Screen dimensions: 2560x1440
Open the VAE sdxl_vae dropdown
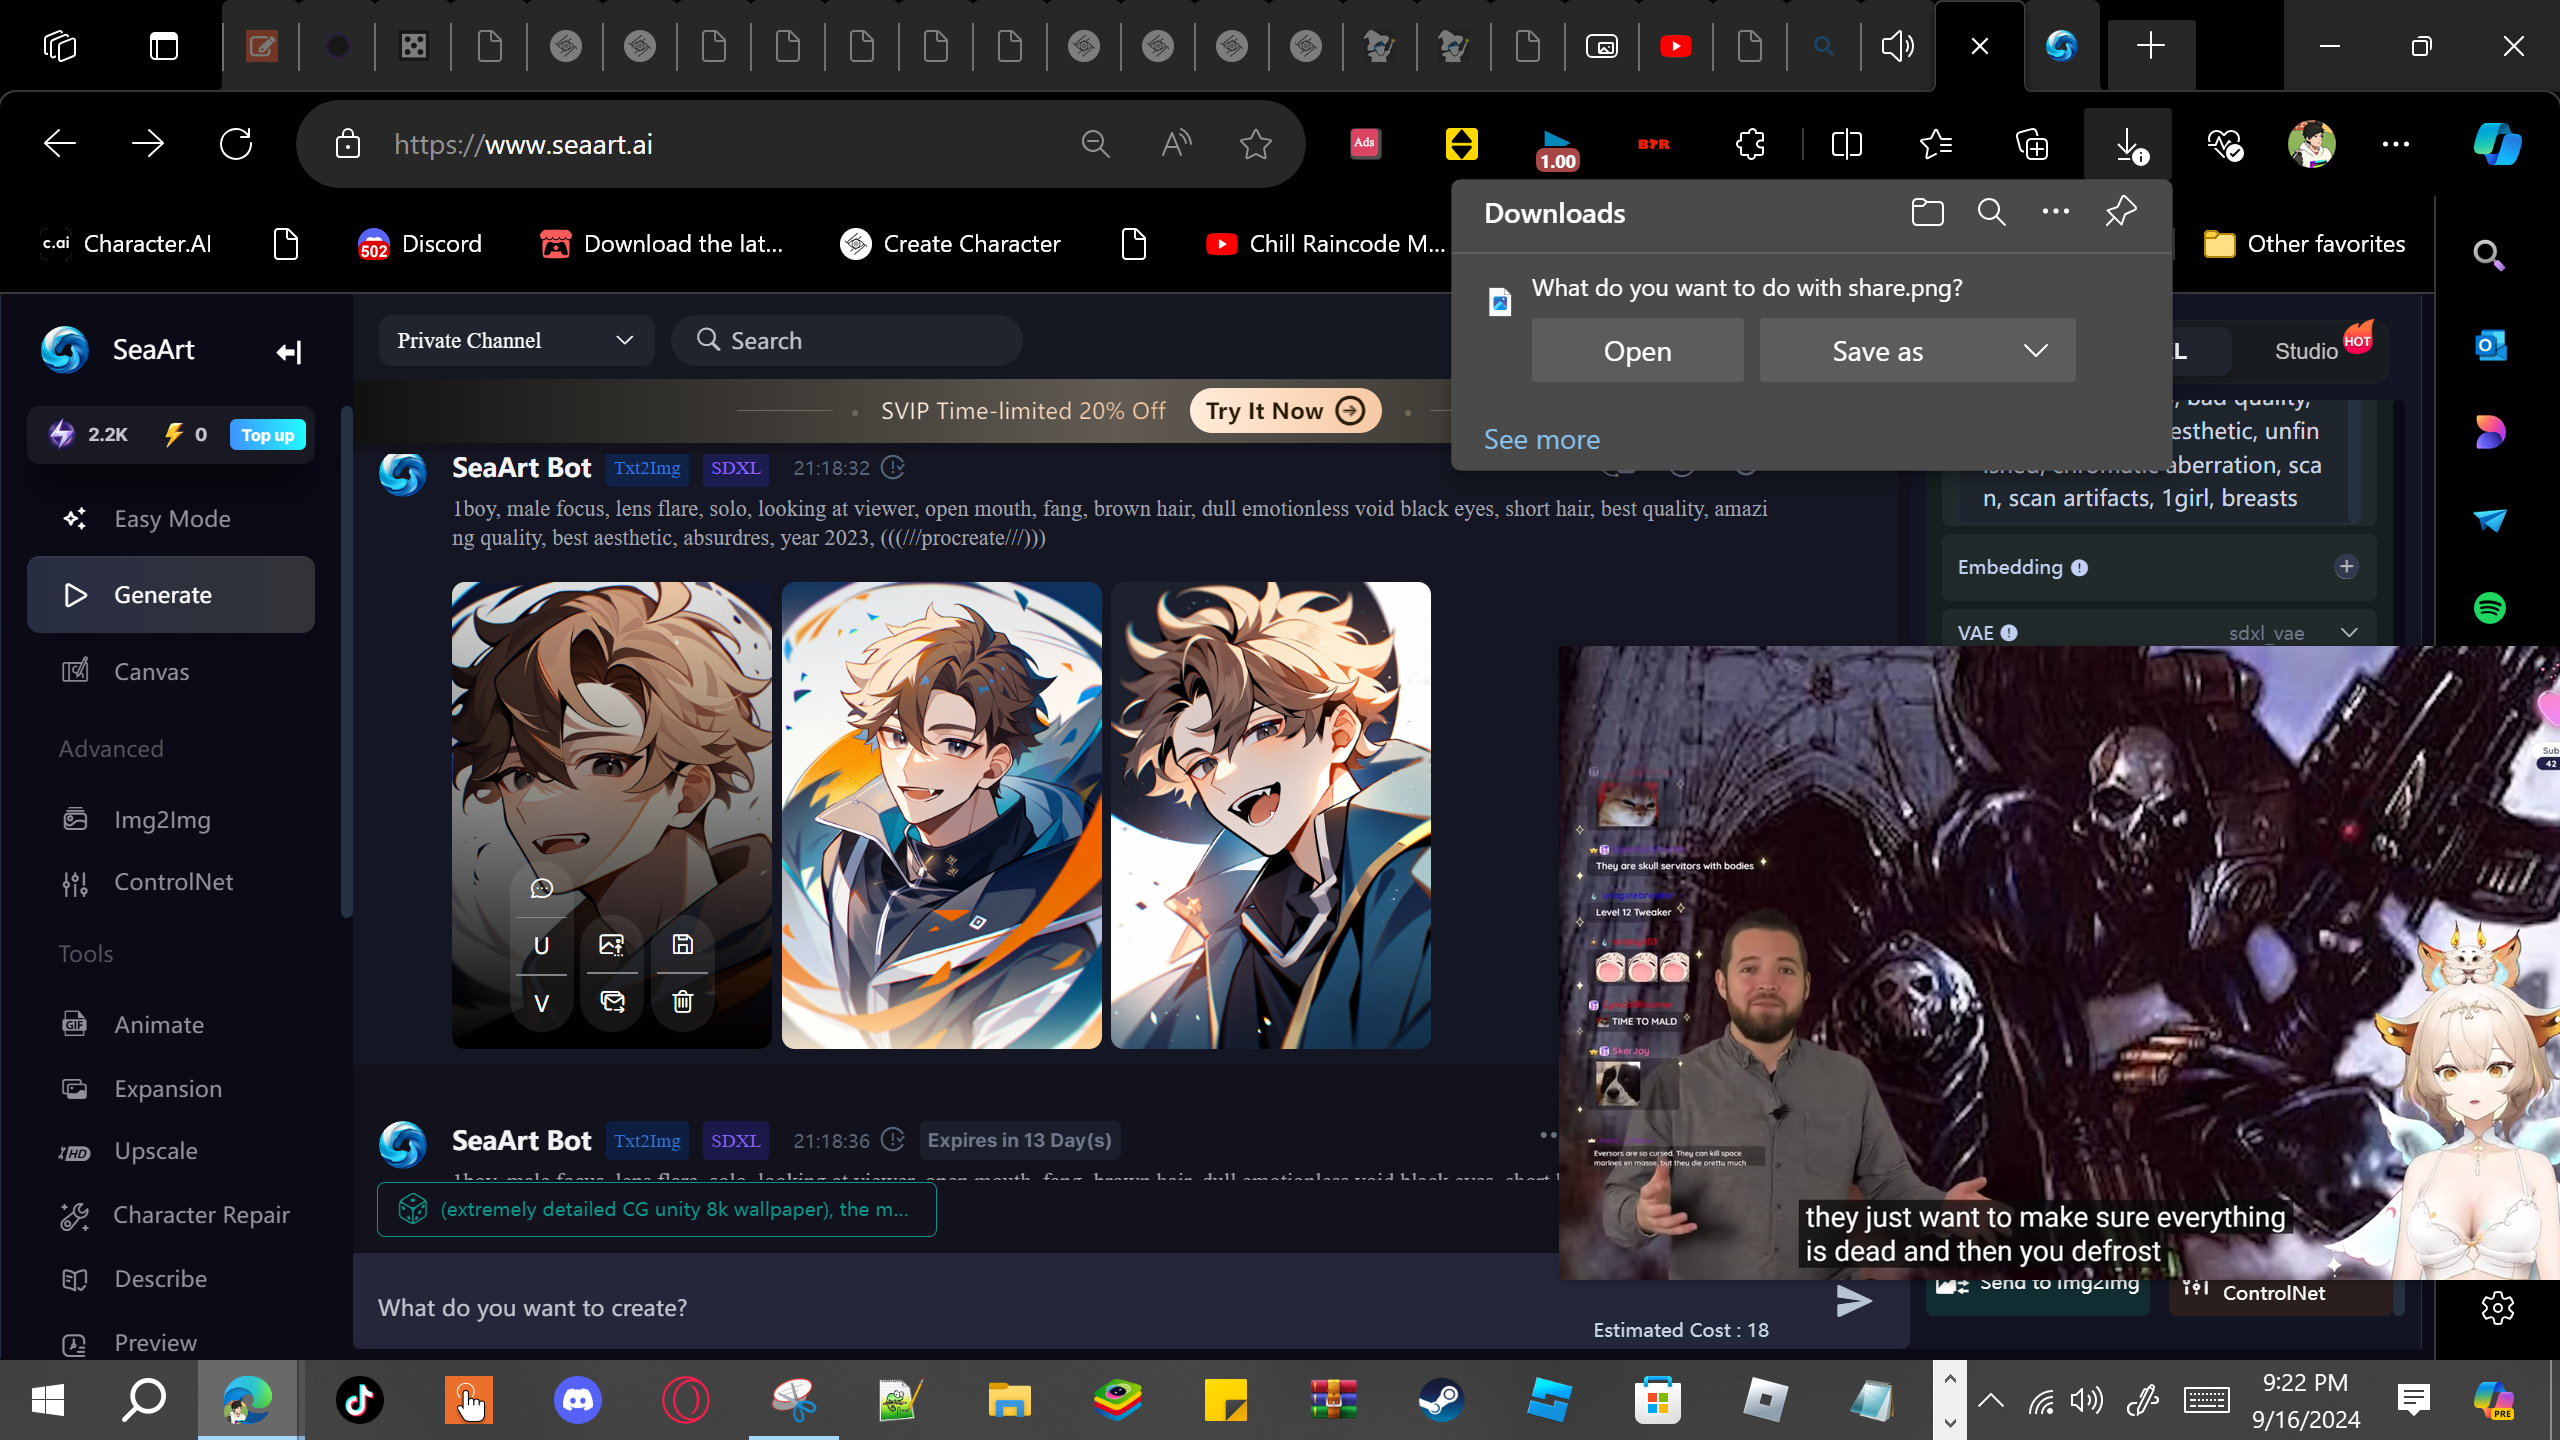(x=2292, y=633)
